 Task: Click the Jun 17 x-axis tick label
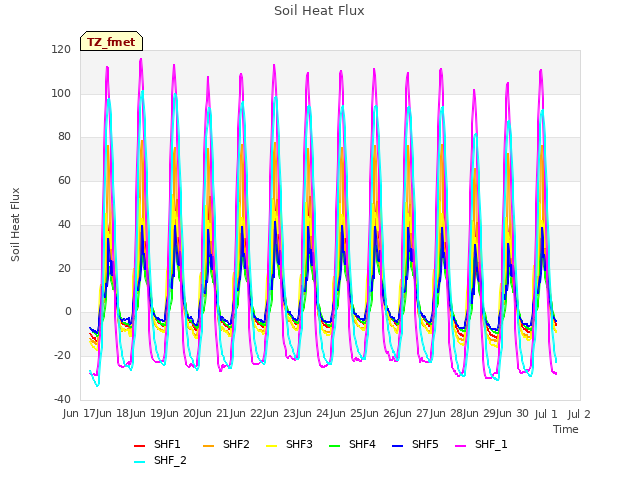point(80,413)
